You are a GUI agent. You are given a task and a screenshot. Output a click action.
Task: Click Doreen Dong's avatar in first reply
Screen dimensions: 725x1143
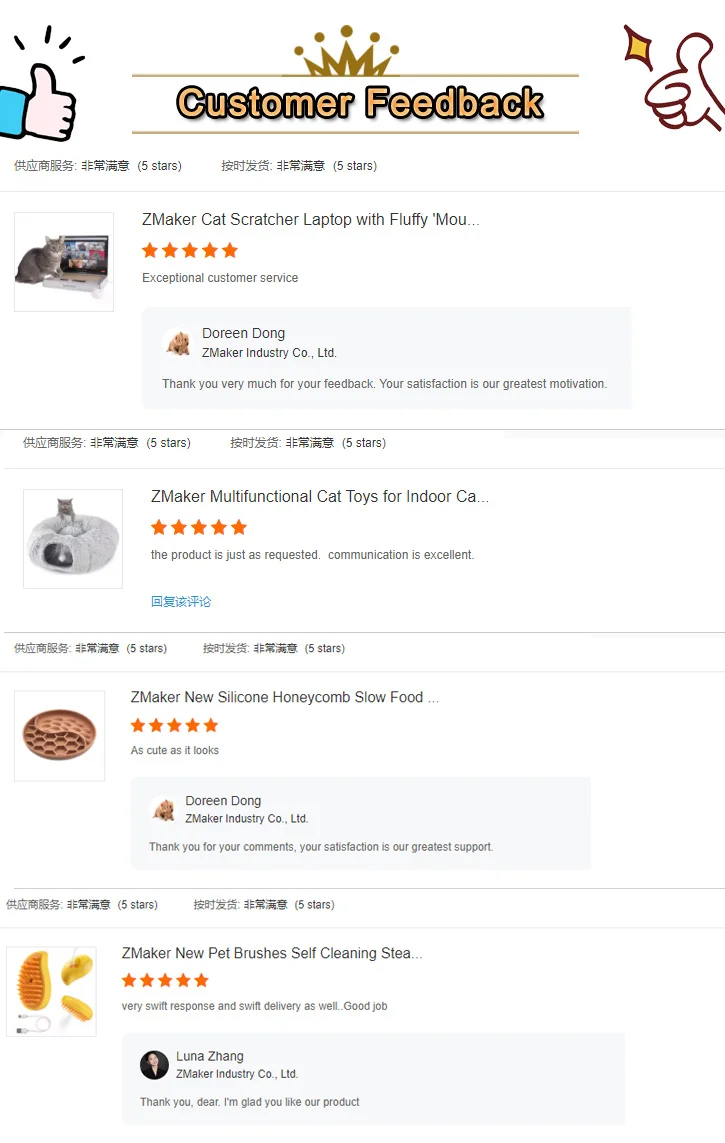[179, 344]
